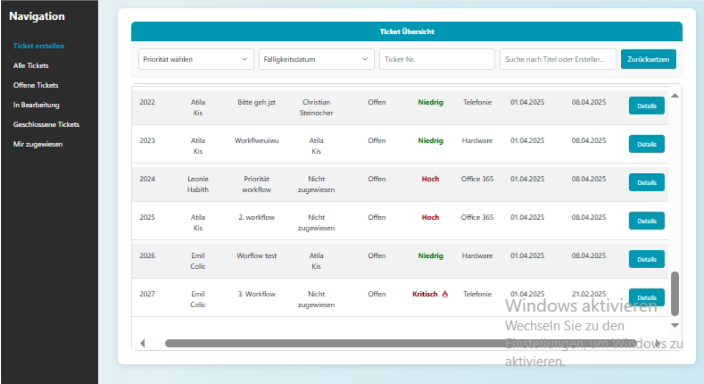Click the Zurücksetzen button
The image size is (704, 384).
click(648, 59)
